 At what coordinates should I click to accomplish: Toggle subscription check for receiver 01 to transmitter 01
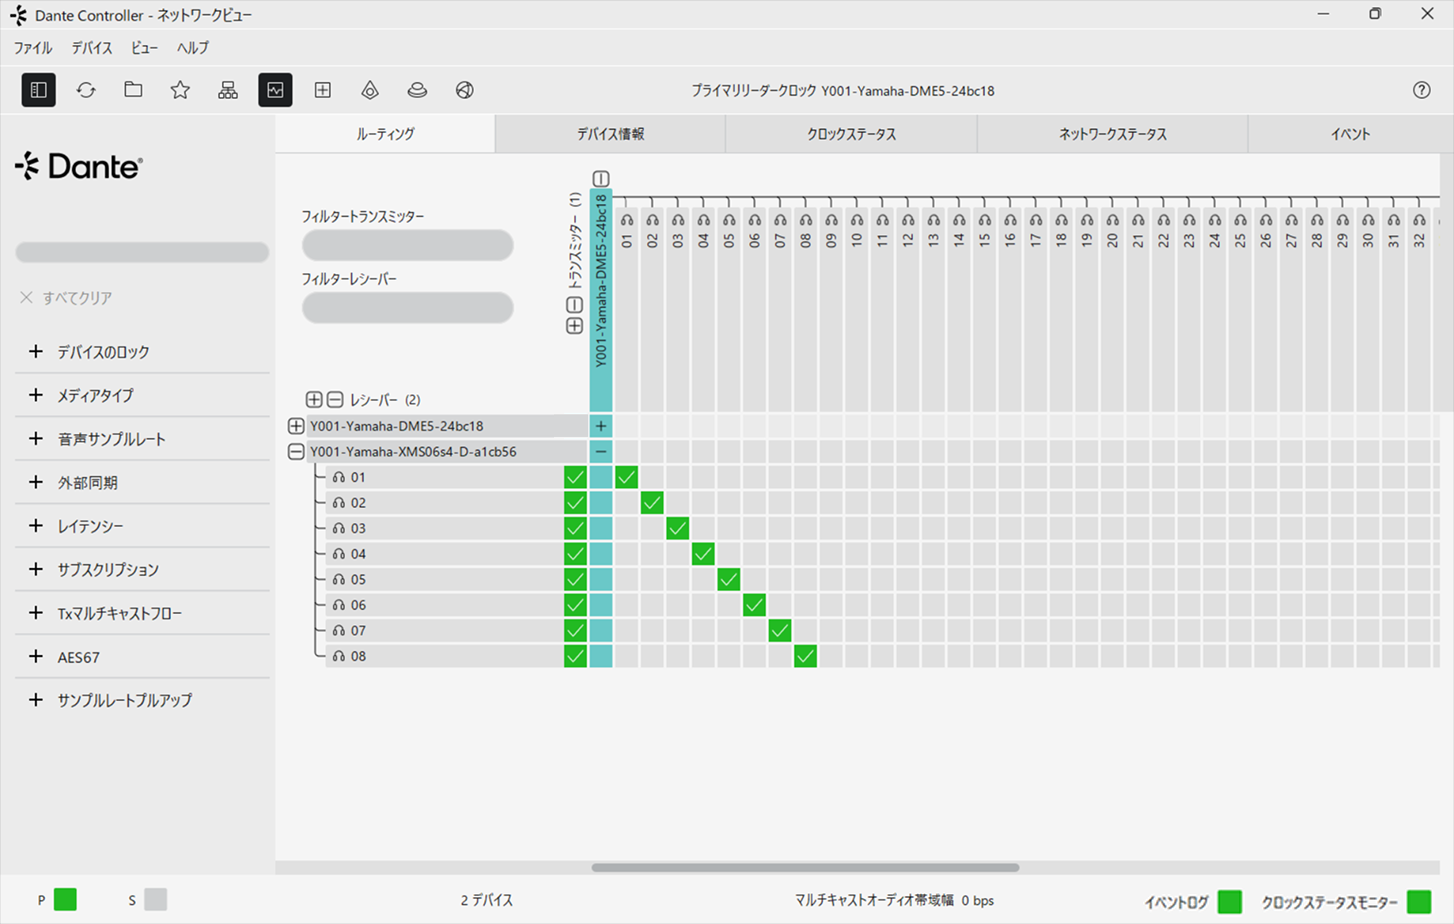(626, 477)
